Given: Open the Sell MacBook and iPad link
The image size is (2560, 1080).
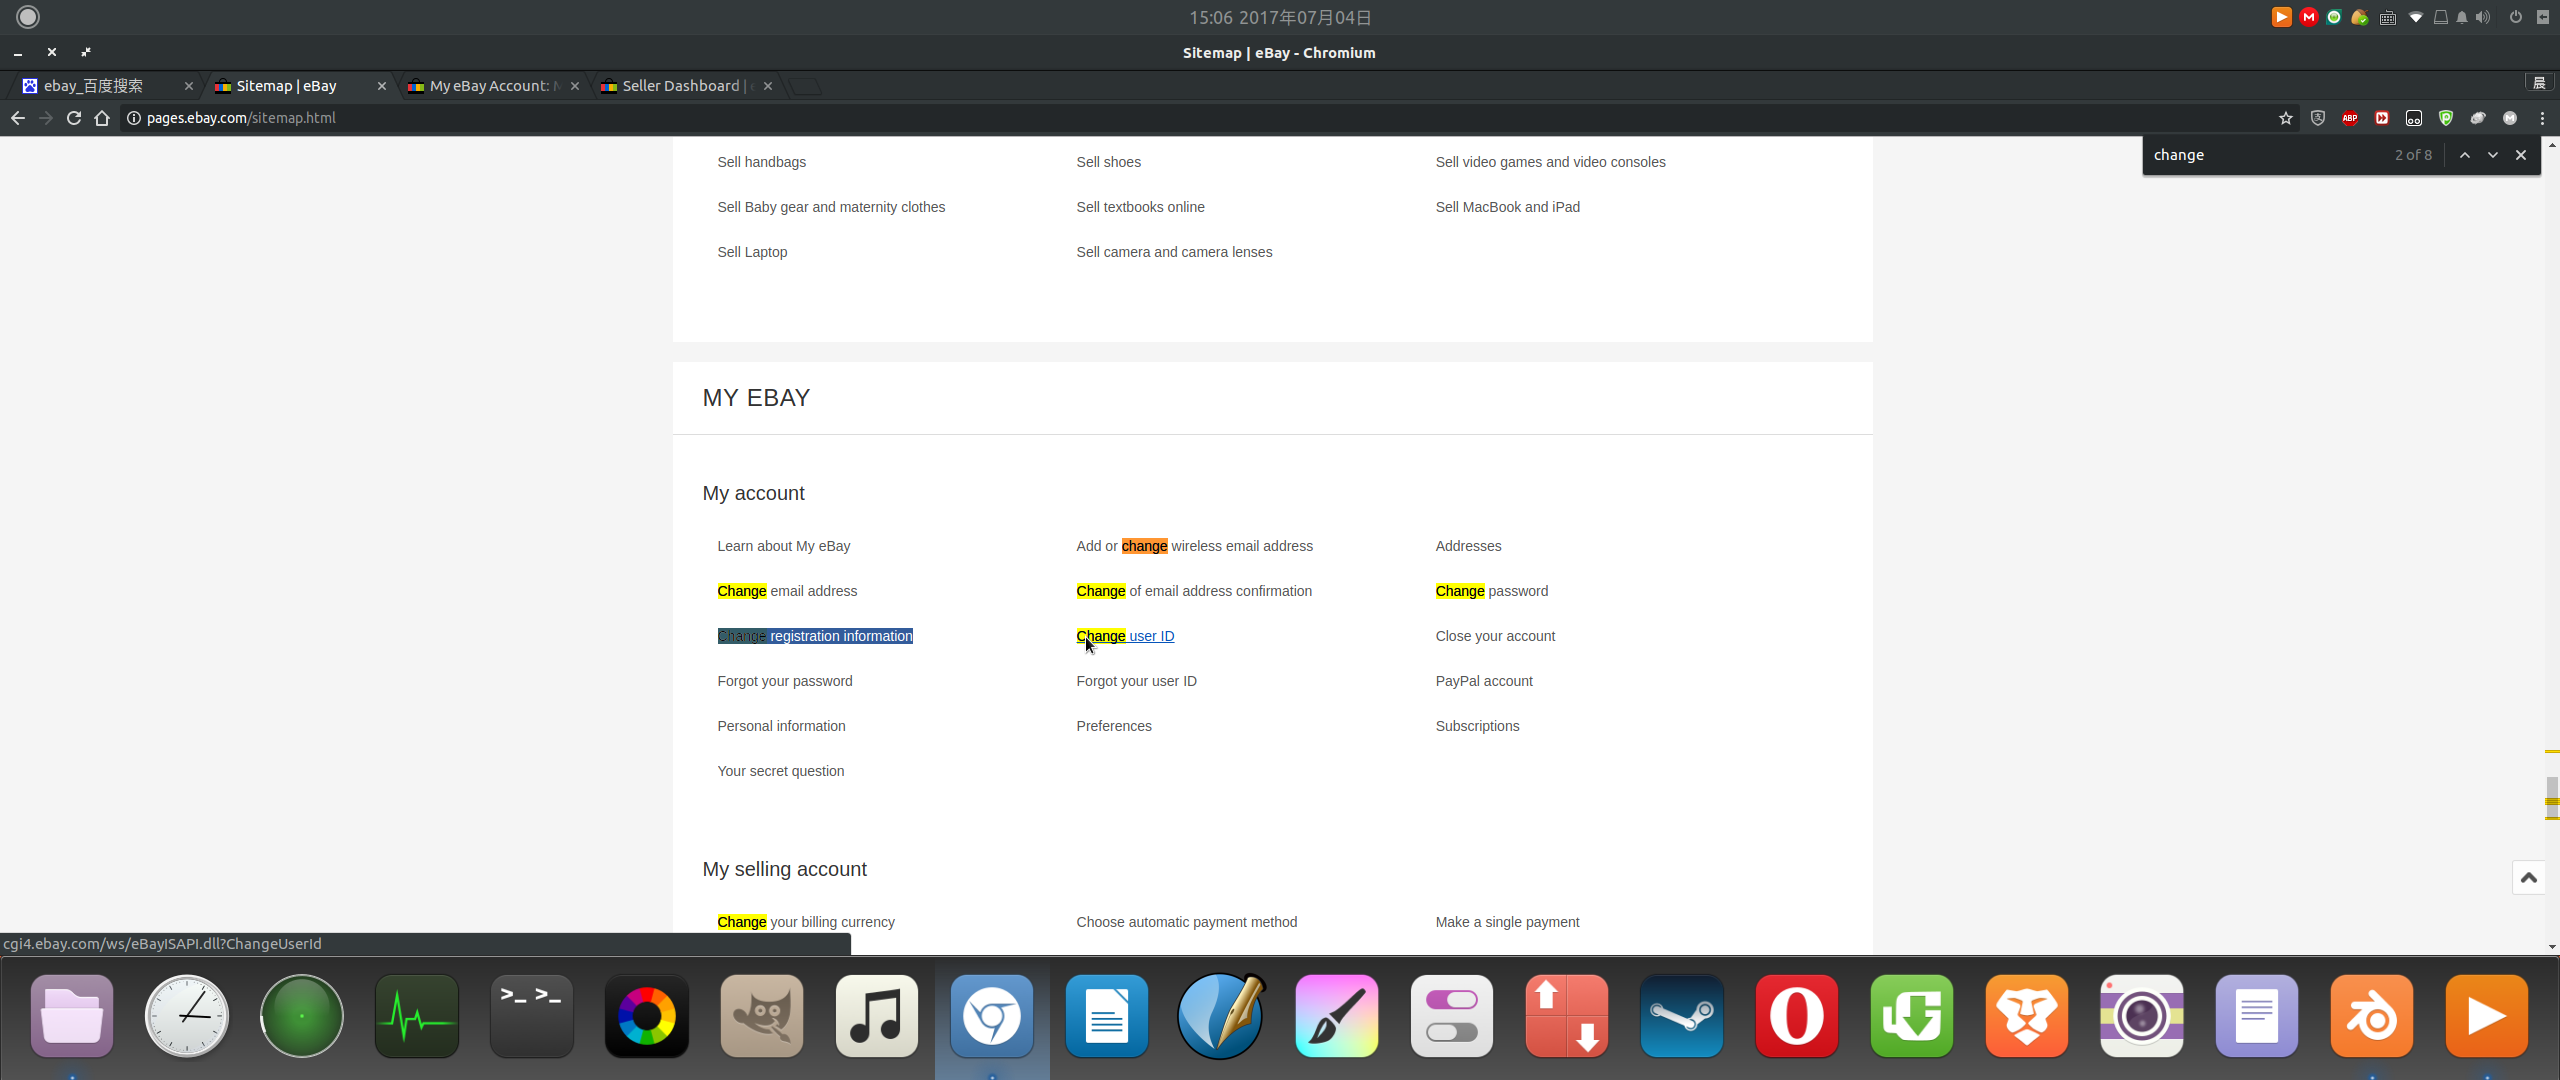Looking at the screenshot, I should [1507, 207].
